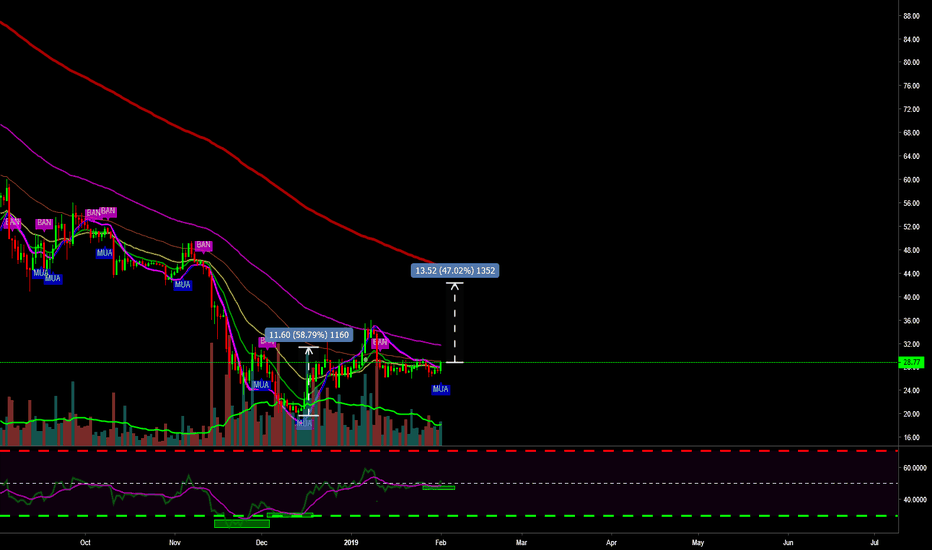Click the Nov label on the time axis
This screenshot has width=932, height=550.
(x=174, y=542)
